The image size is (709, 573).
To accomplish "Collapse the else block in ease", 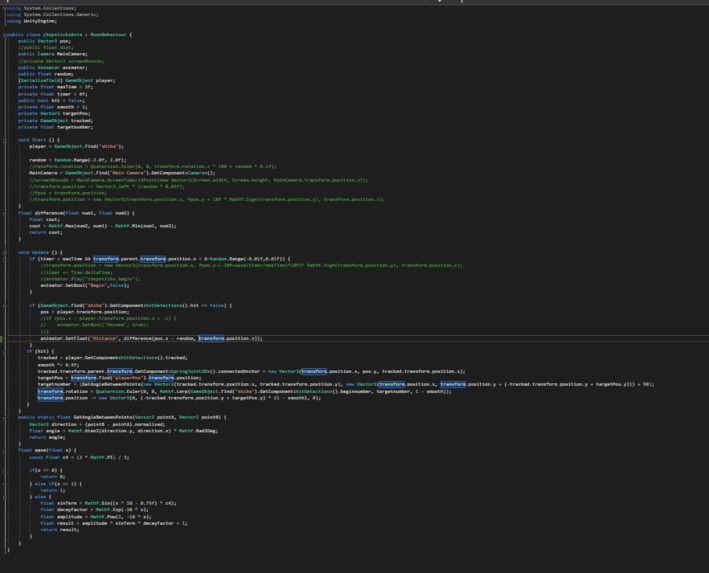I will 5,497.
